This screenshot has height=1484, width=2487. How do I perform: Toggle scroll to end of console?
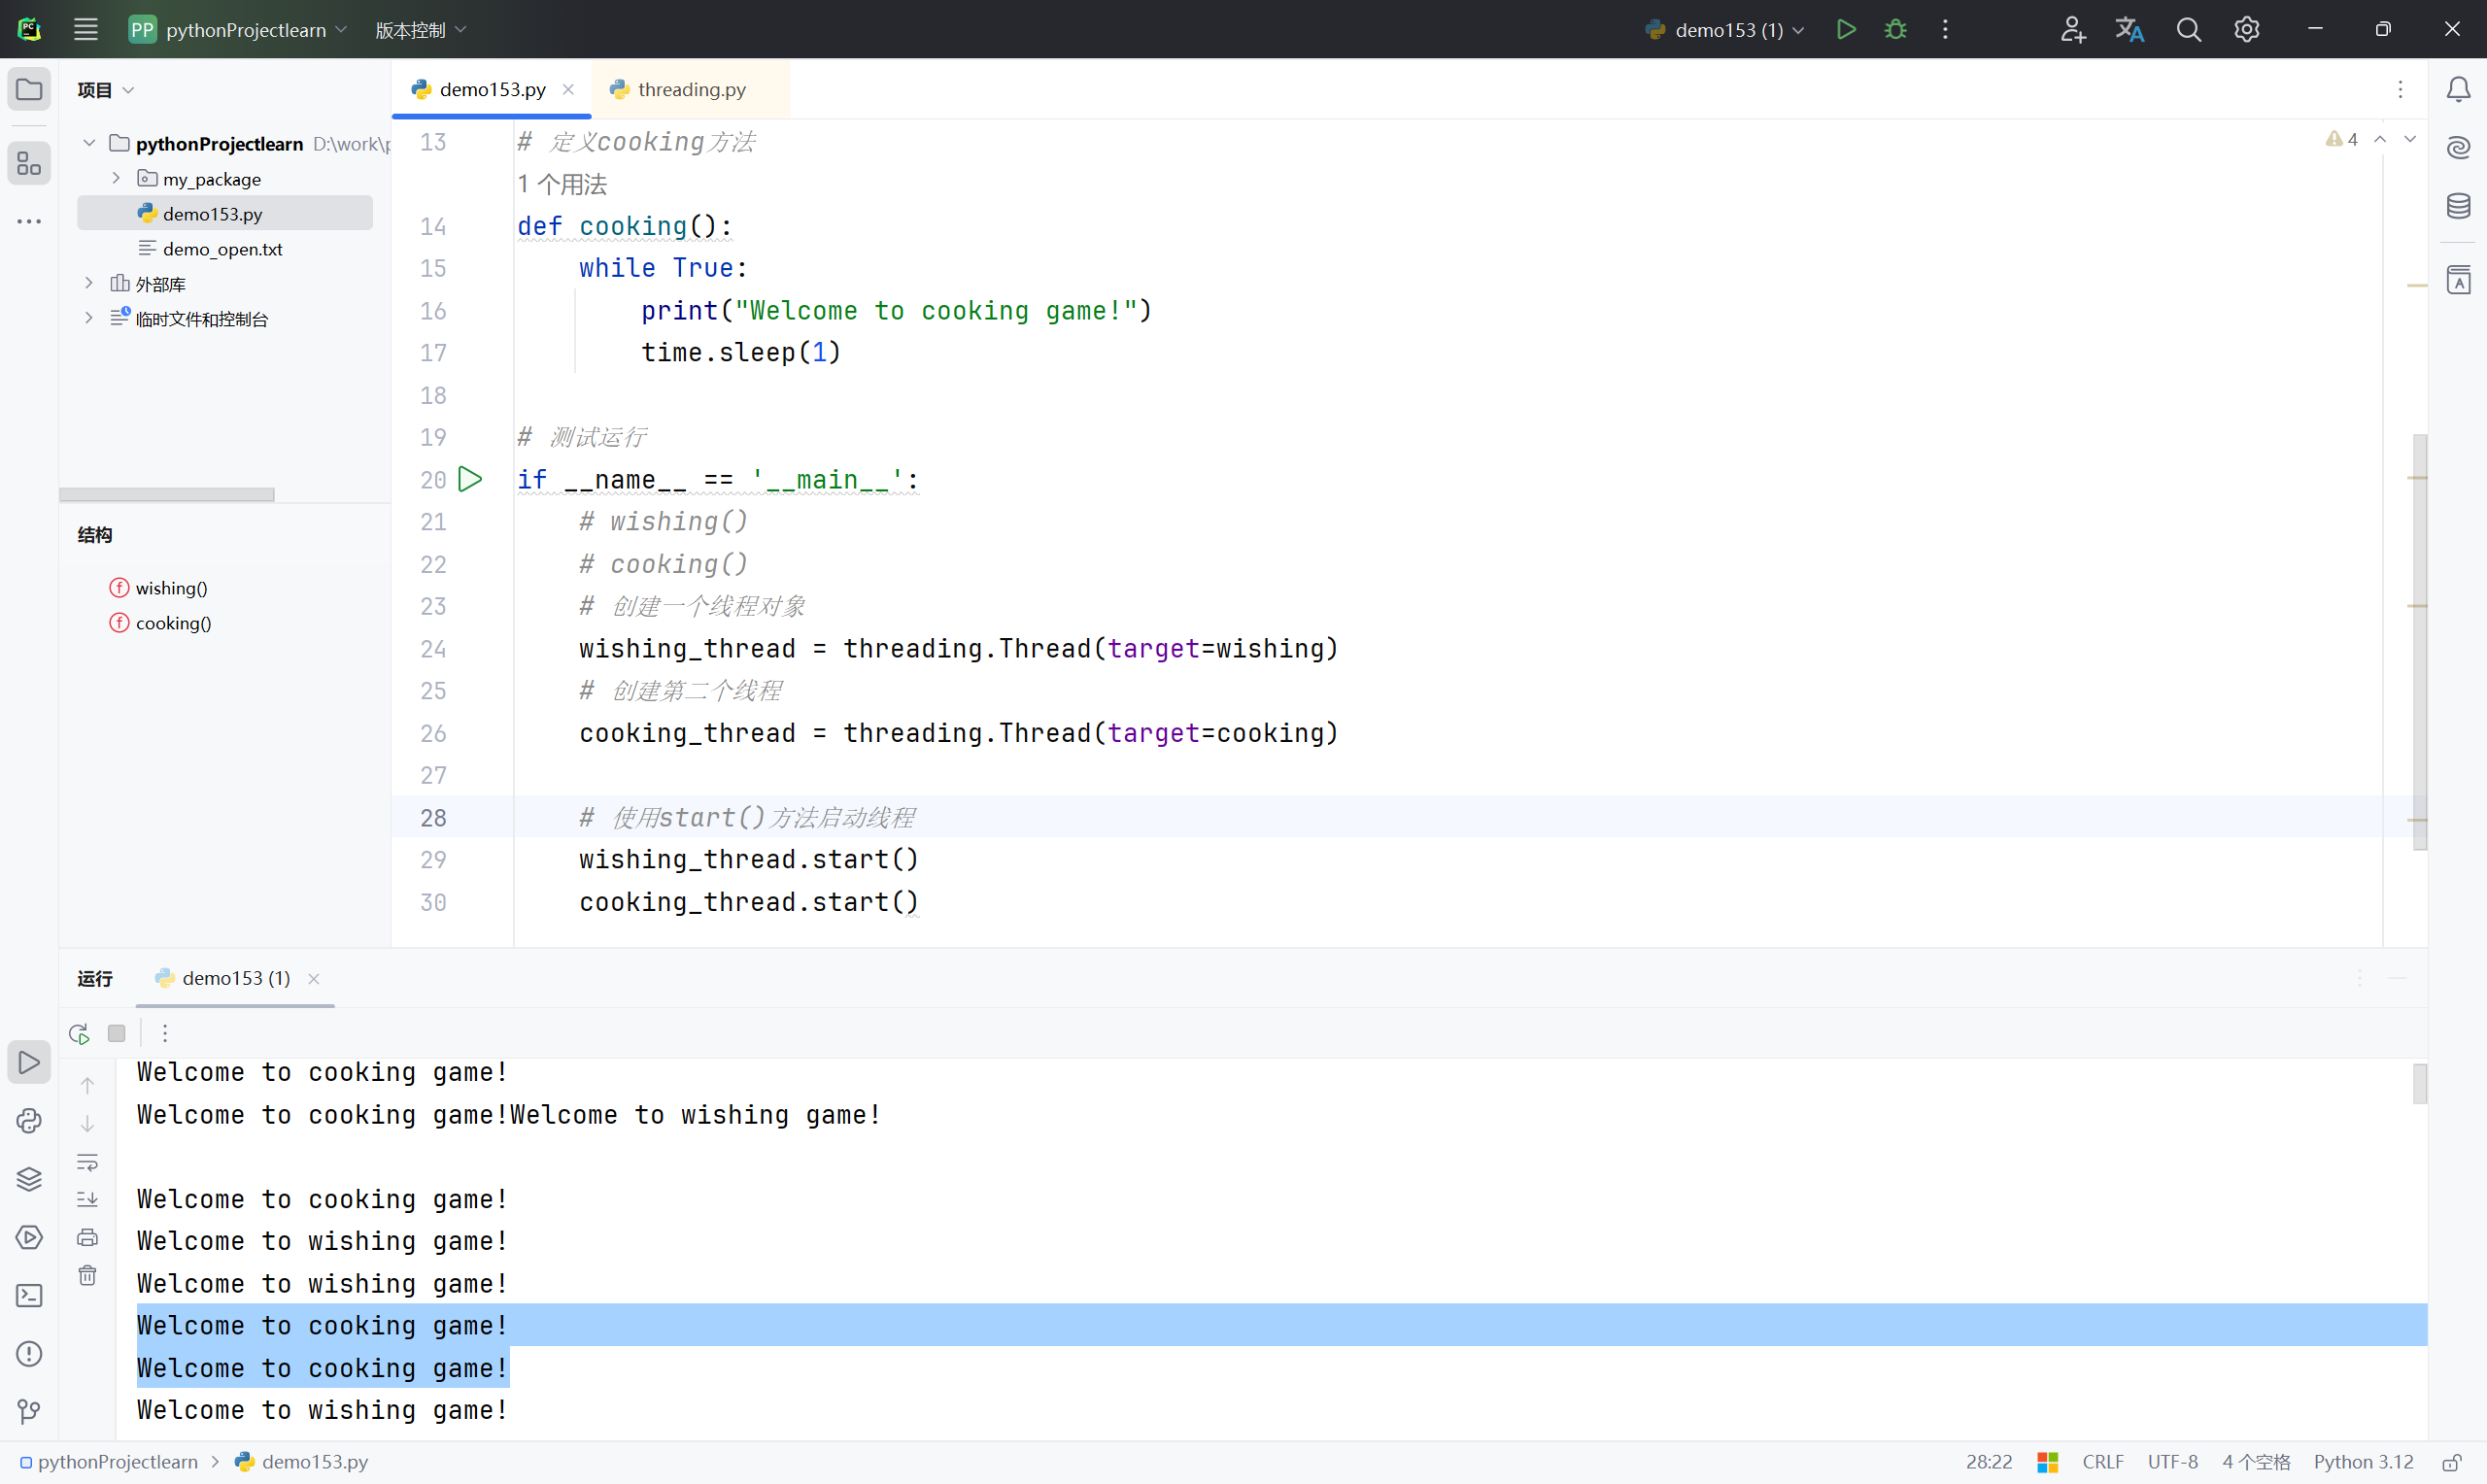[88, 1199]
